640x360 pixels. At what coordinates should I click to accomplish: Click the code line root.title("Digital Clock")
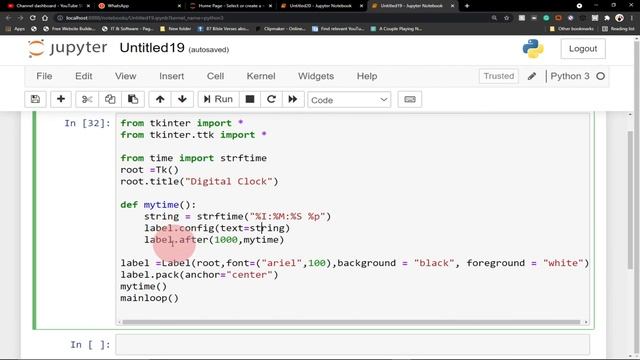pyautogui.click(x=199, y=182)
